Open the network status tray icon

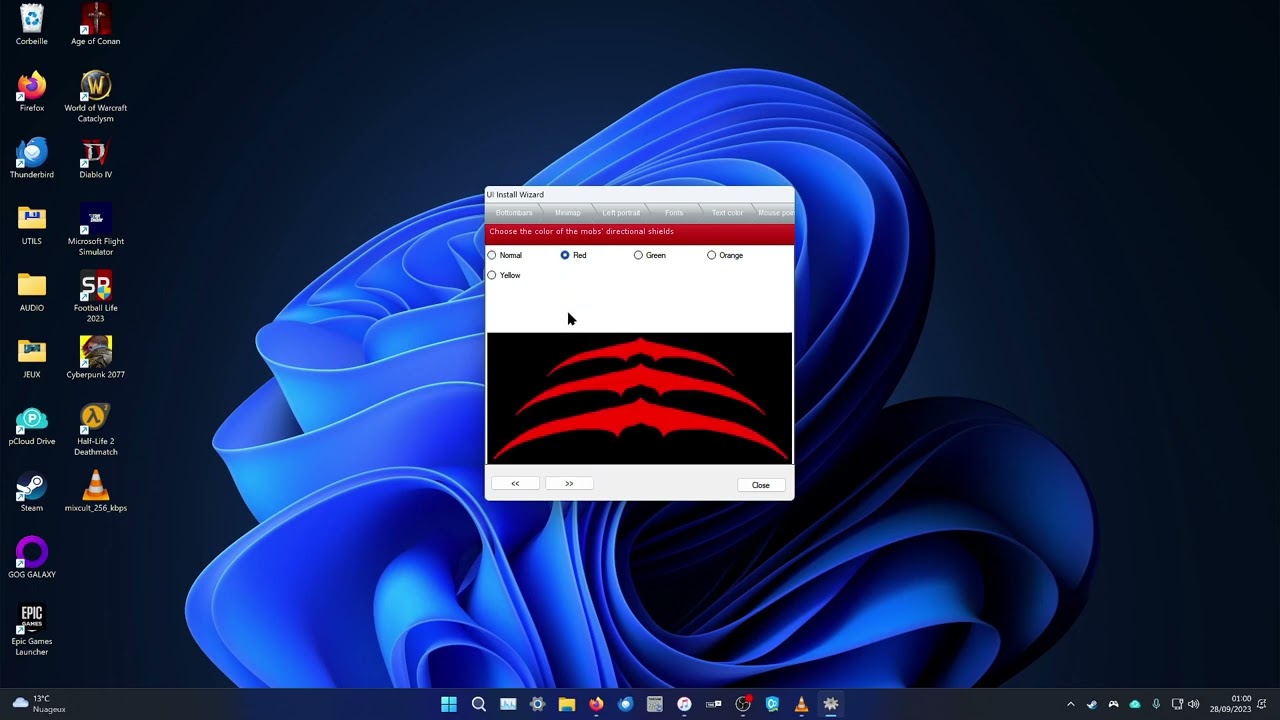click(1177, 704)
